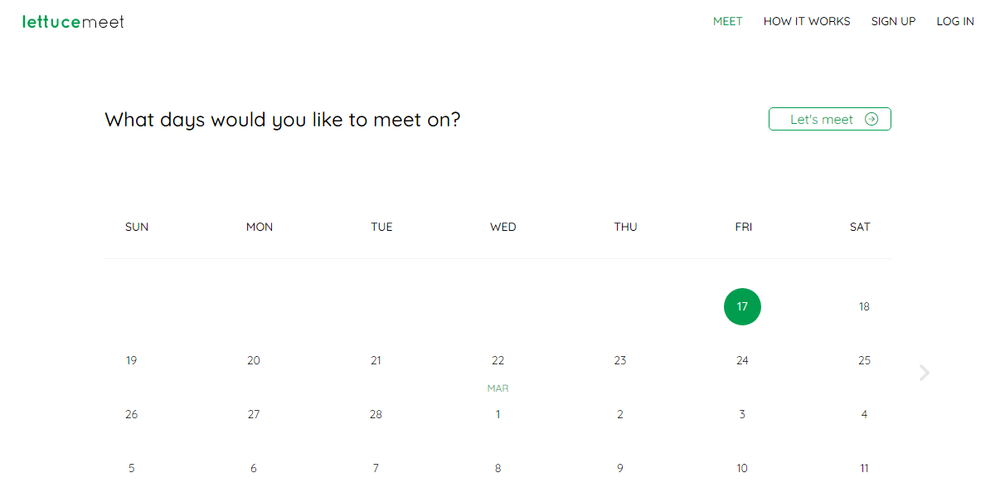Pick Monday the 20th
Screen dimensions: 1000x504
pyautogui.click(x=254, y=361)
